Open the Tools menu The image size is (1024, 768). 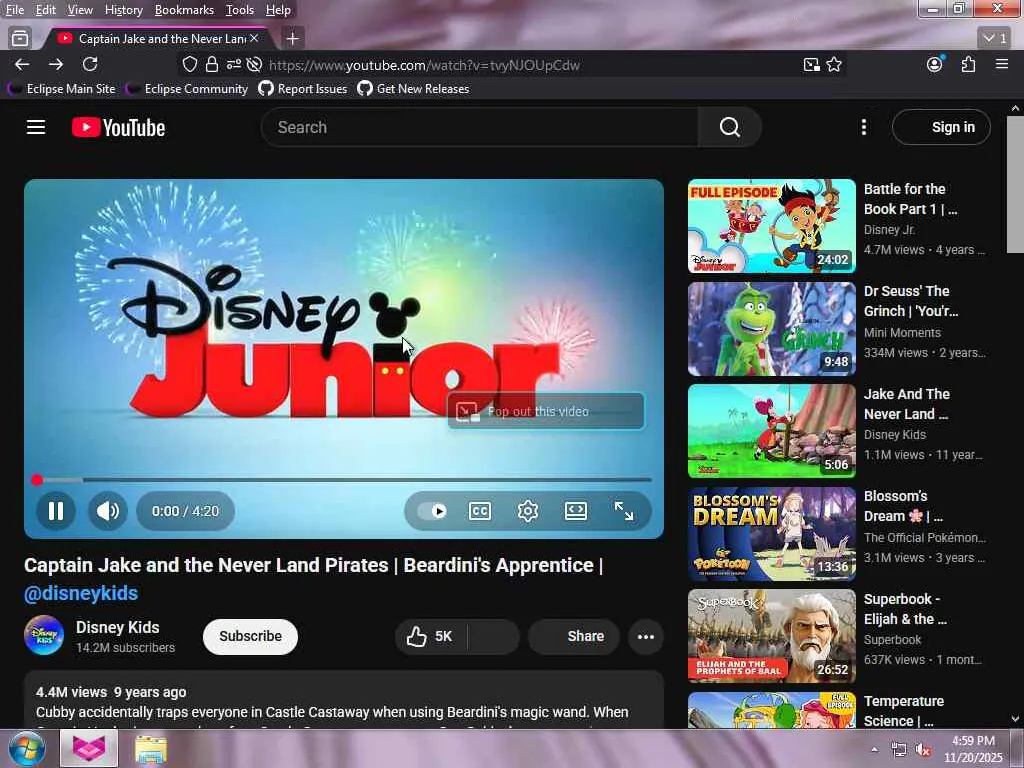coord(240,10)
